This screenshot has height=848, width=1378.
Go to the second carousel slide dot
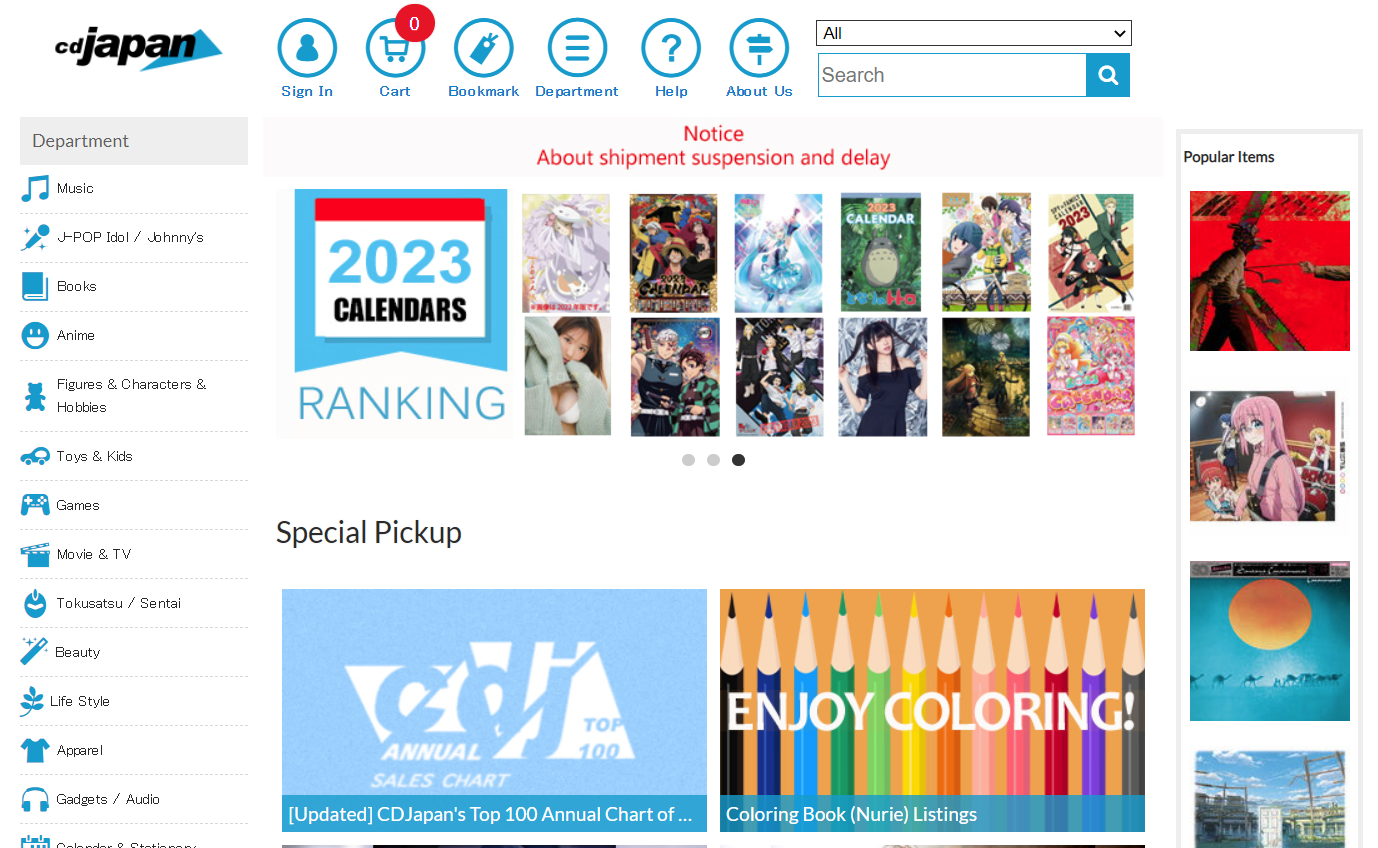[713, 460]
